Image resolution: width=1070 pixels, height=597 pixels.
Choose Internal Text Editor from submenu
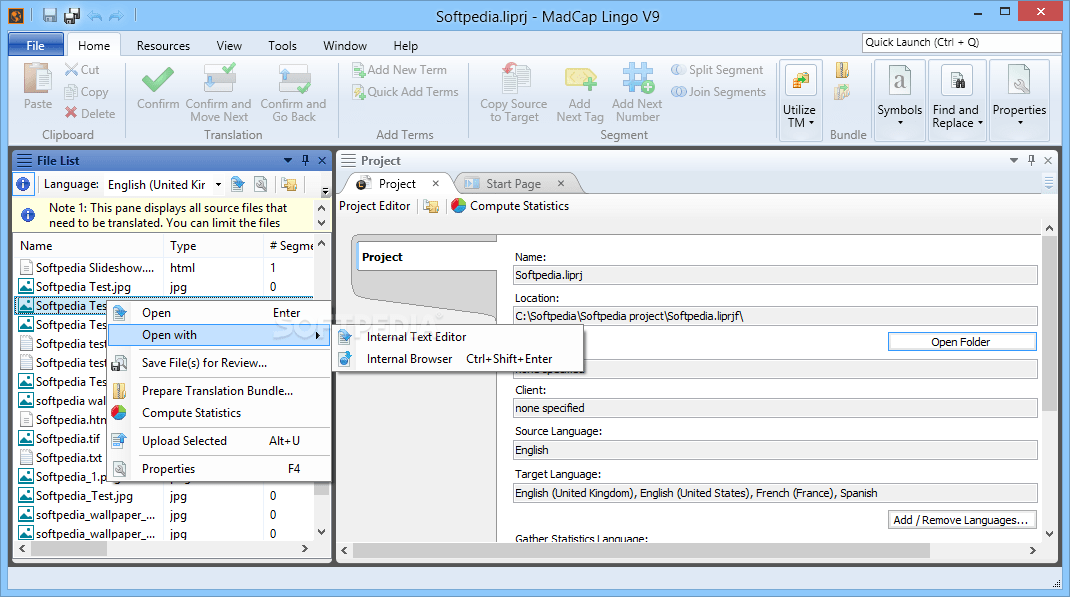click(x=459, y=336)
